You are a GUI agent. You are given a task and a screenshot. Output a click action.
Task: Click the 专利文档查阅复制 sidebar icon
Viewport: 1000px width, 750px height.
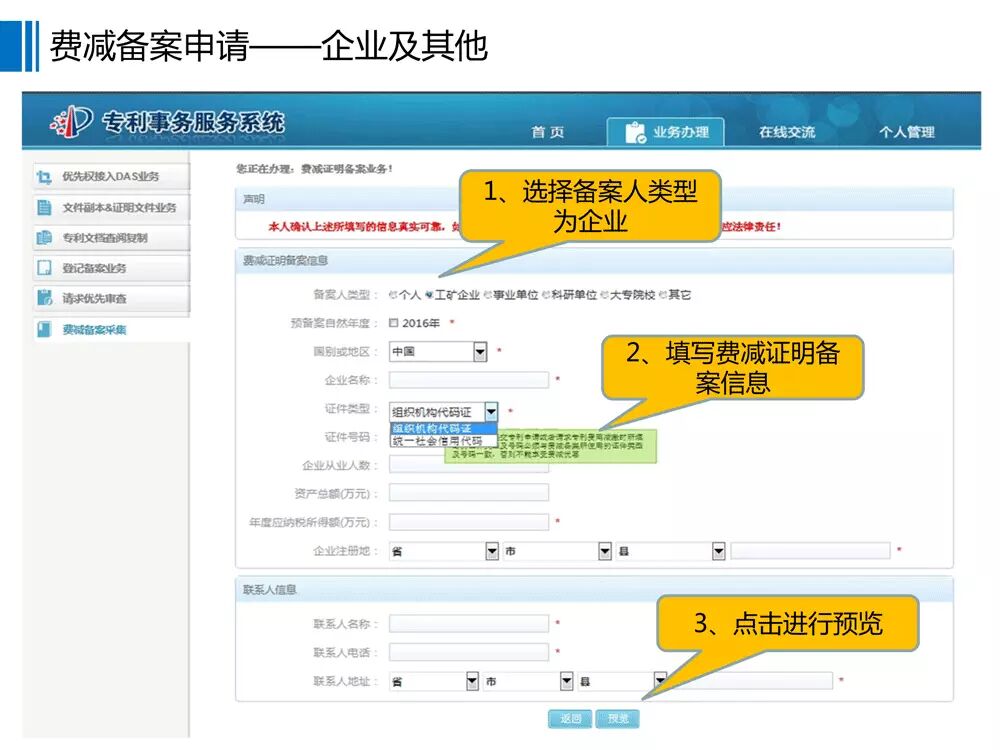click(44, 238)
